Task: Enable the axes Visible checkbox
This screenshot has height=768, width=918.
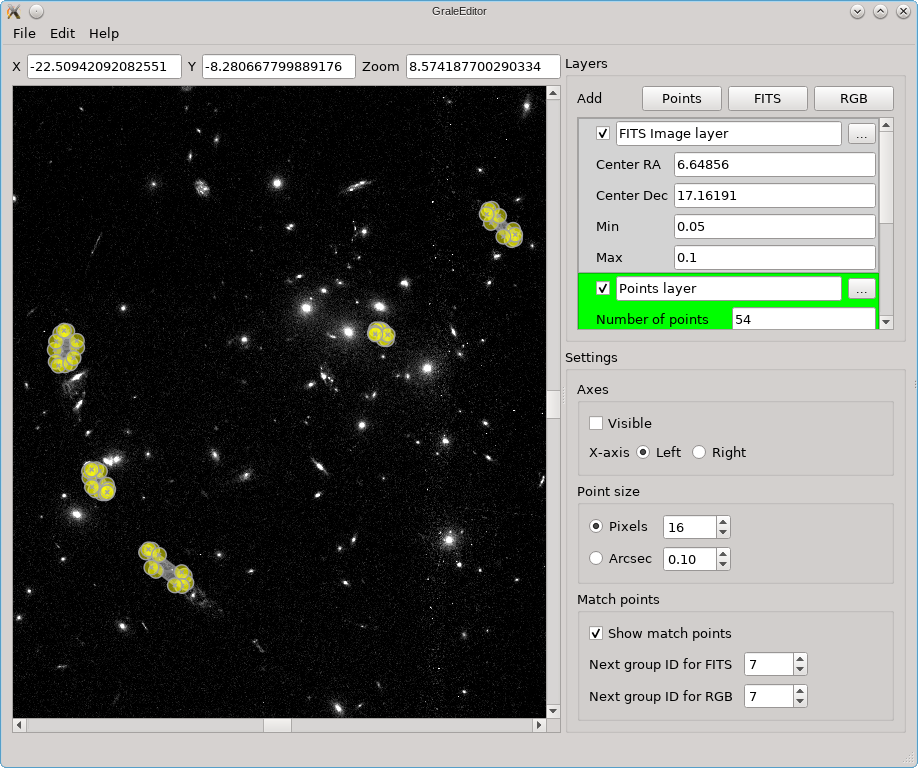Action: pyautogui.click(x=596, y=423)
